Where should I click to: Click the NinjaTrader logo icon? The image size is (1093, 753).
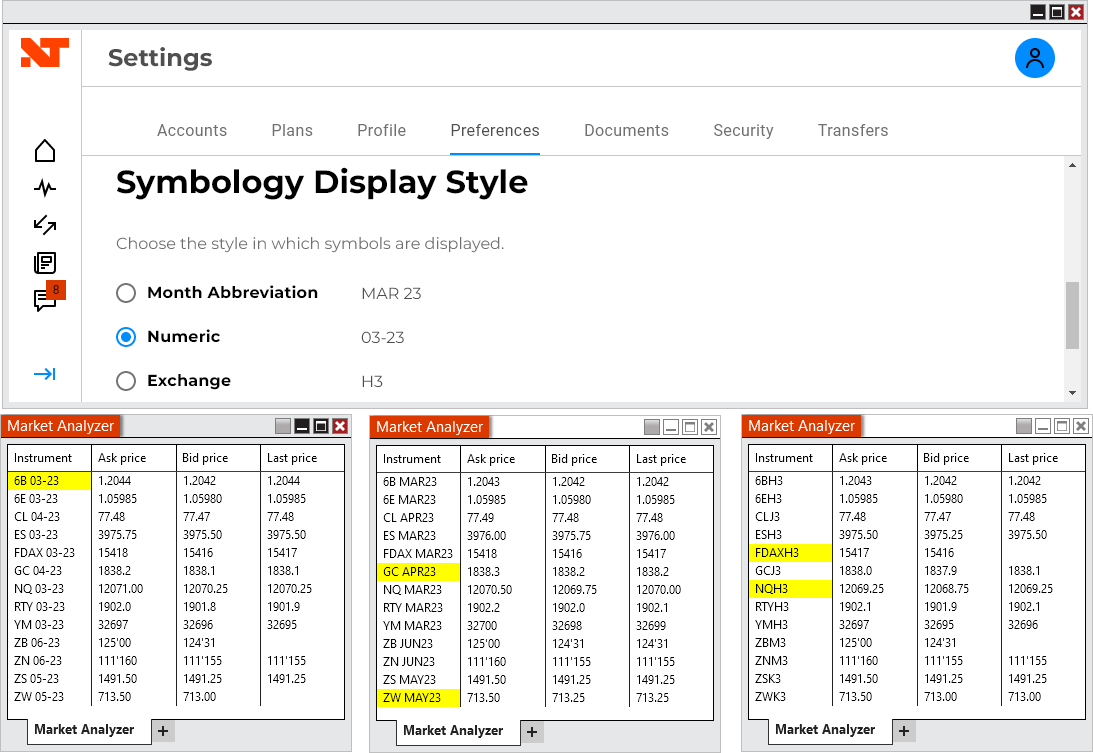45,54
